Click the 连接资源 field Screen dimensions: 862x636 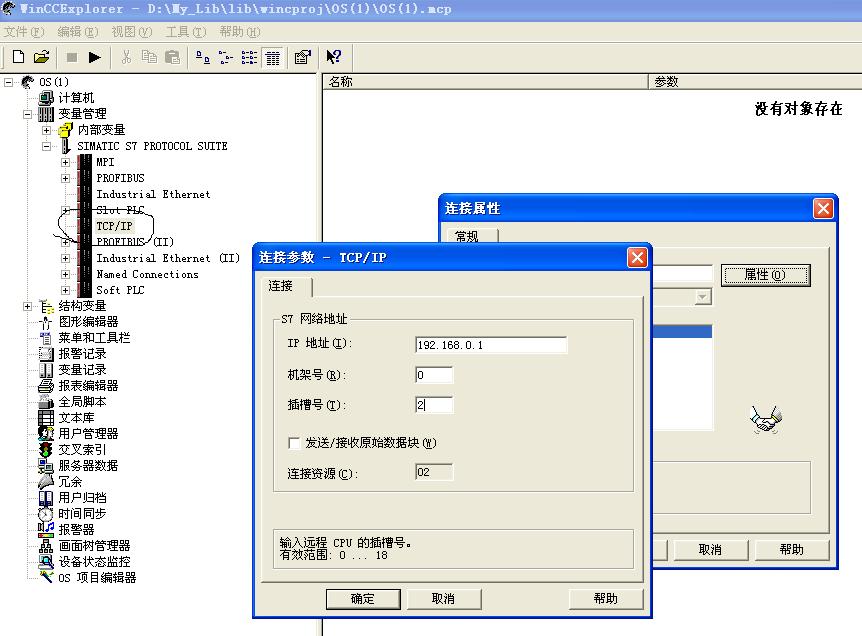click(x=434, y=472)
